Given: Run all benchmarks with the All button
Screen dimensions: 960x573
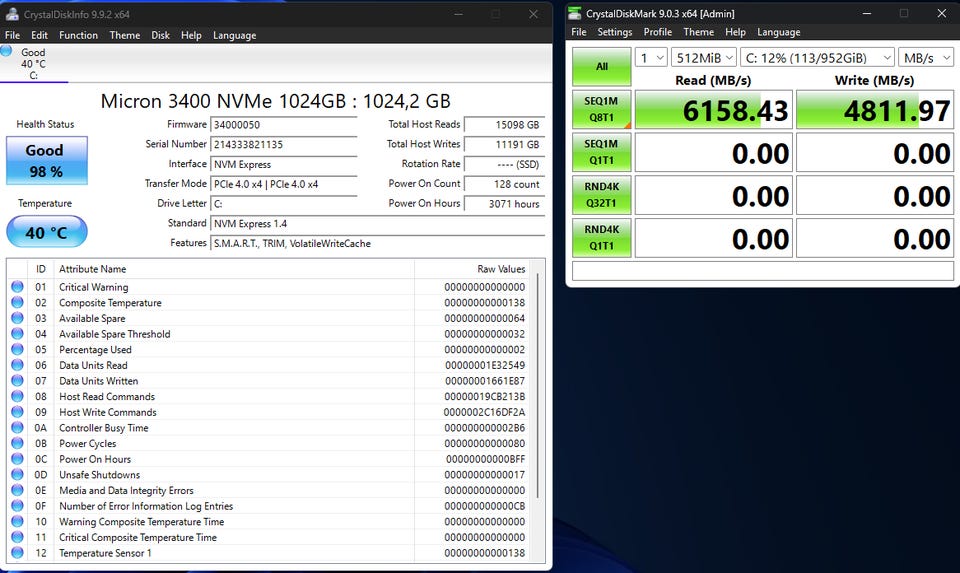Looking at the screenshot, I should click(602, 66).
